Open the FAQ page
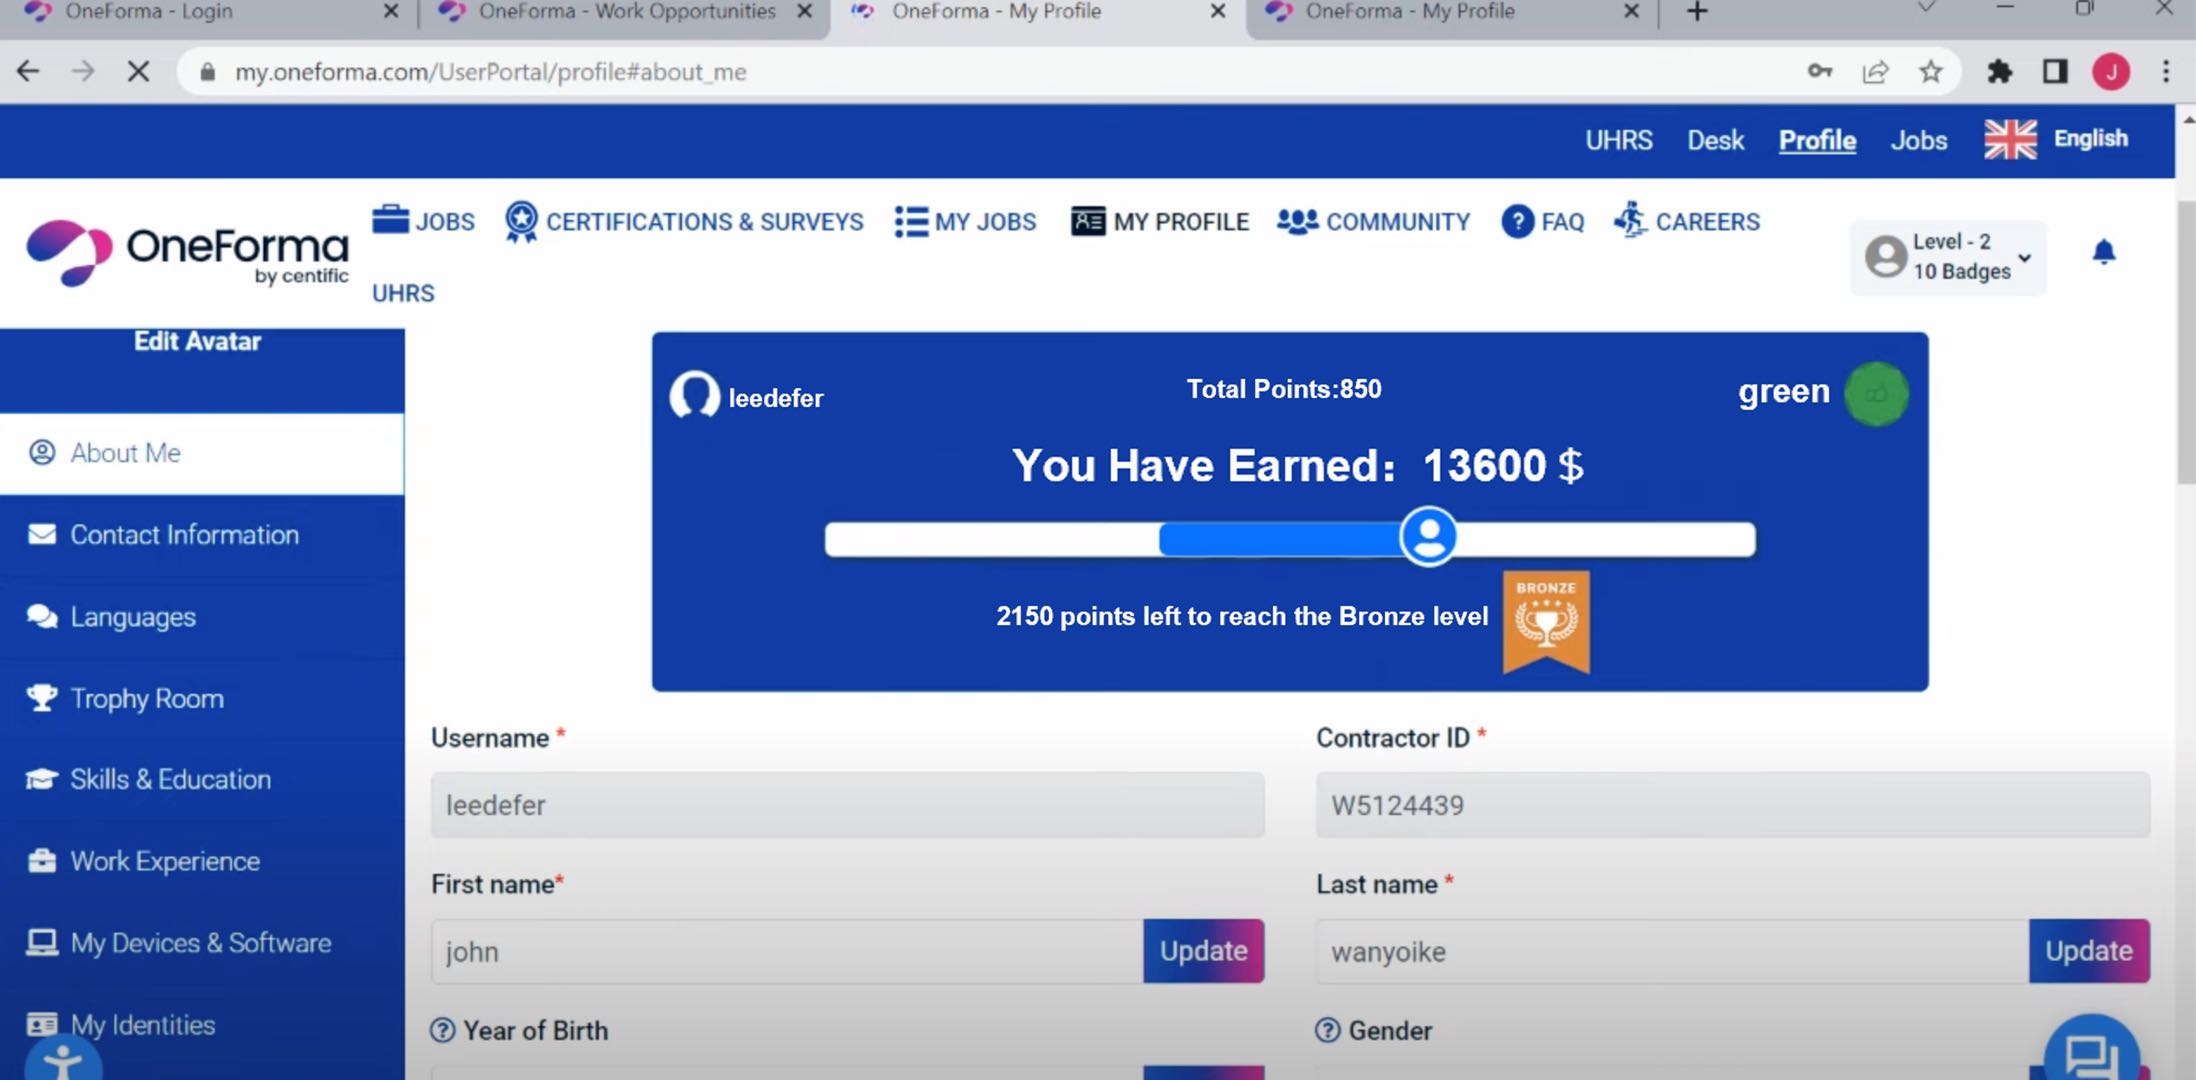Screen dimensions: 2196x1080 (x=1543, y=221)
